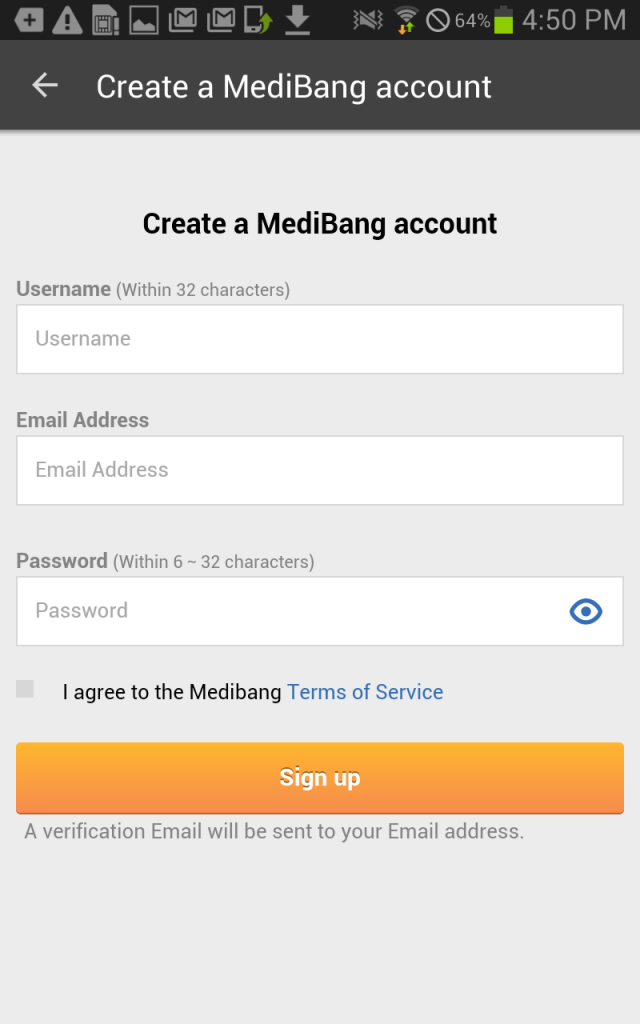The height and width of the screenshot is (1024, 640).
Task: Tap the plus notification icon in status bar
Action: [29, 20]
